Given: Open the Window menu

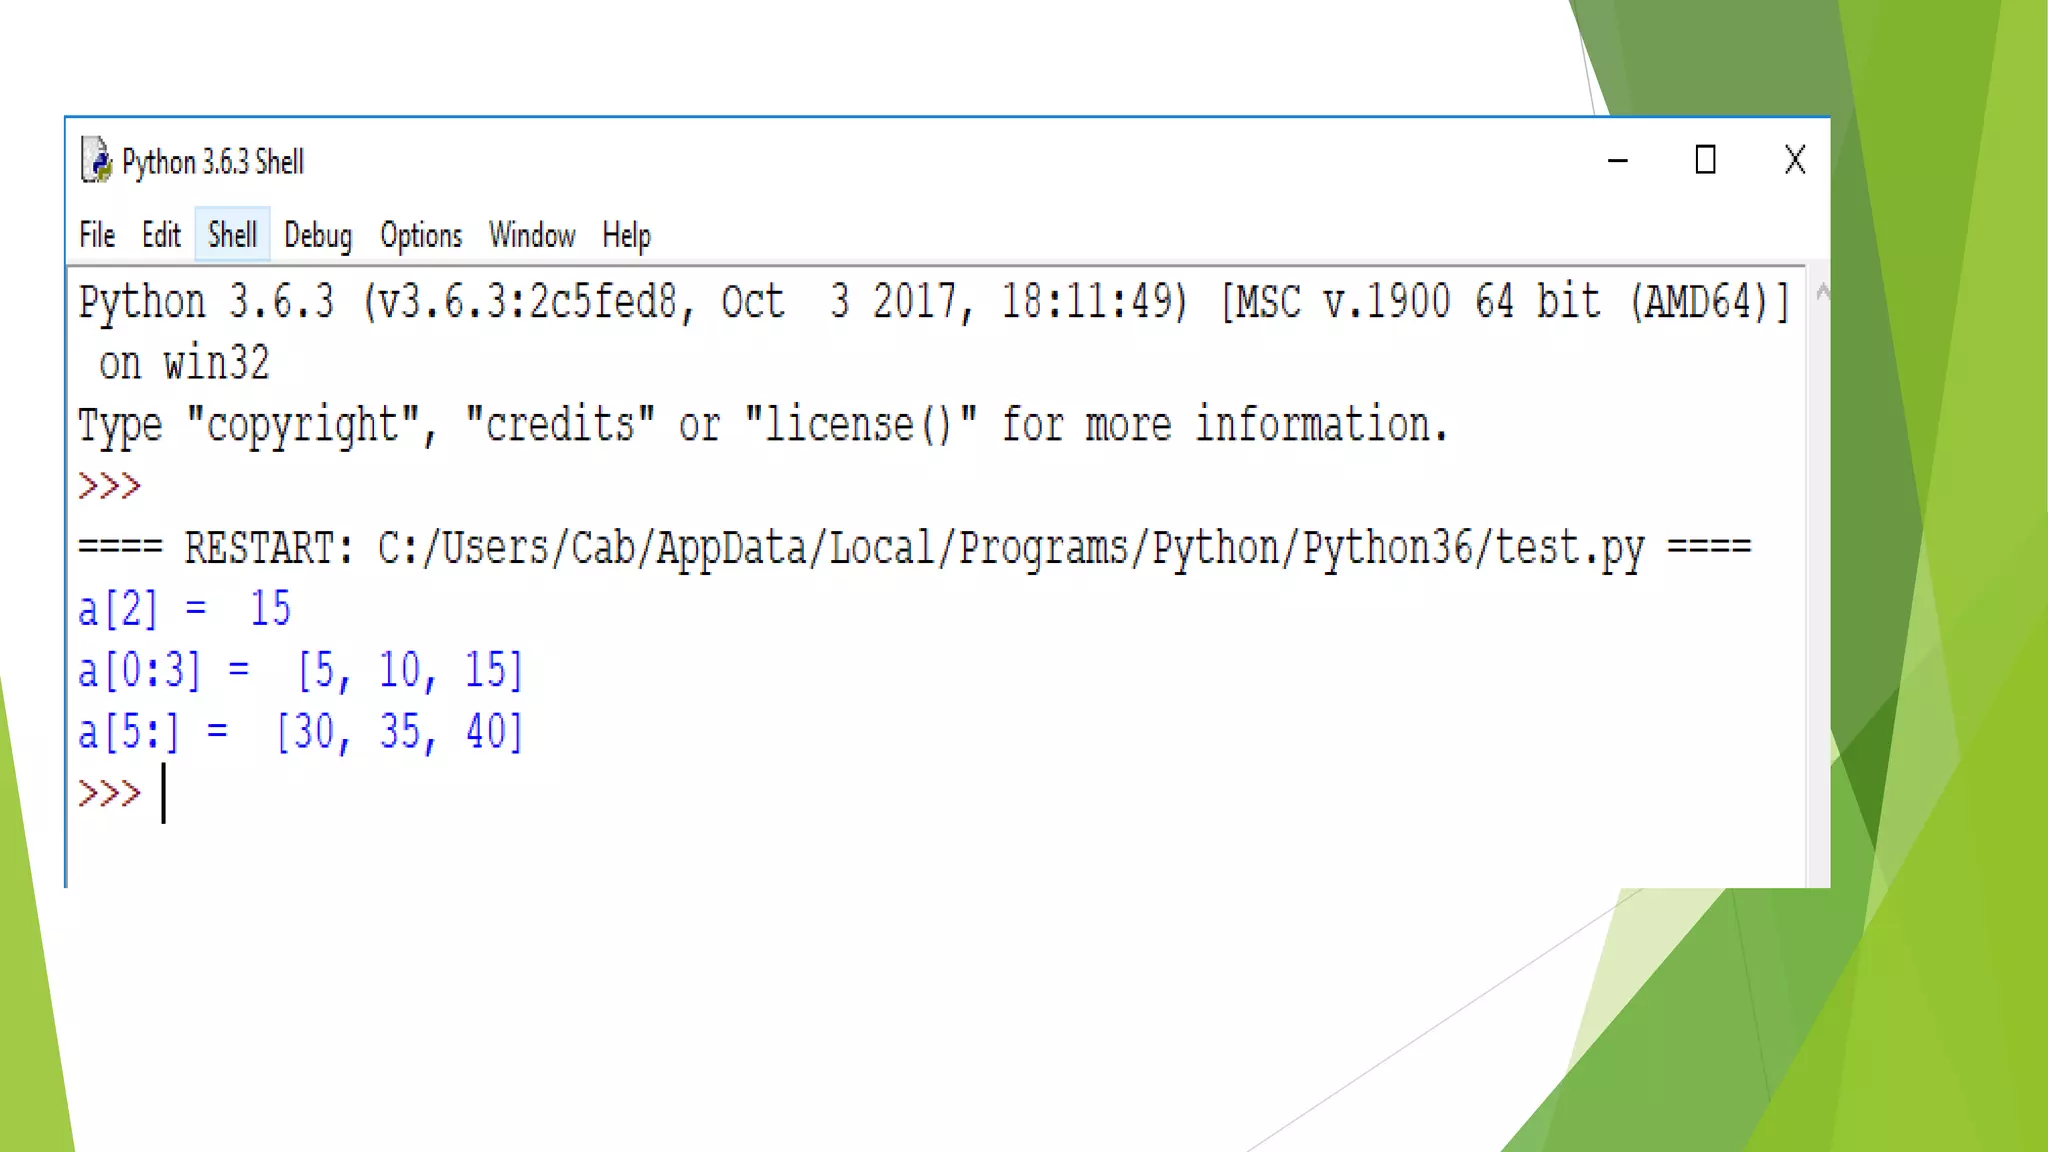Looking at the screenshot, I should click(x=531, y=235).
